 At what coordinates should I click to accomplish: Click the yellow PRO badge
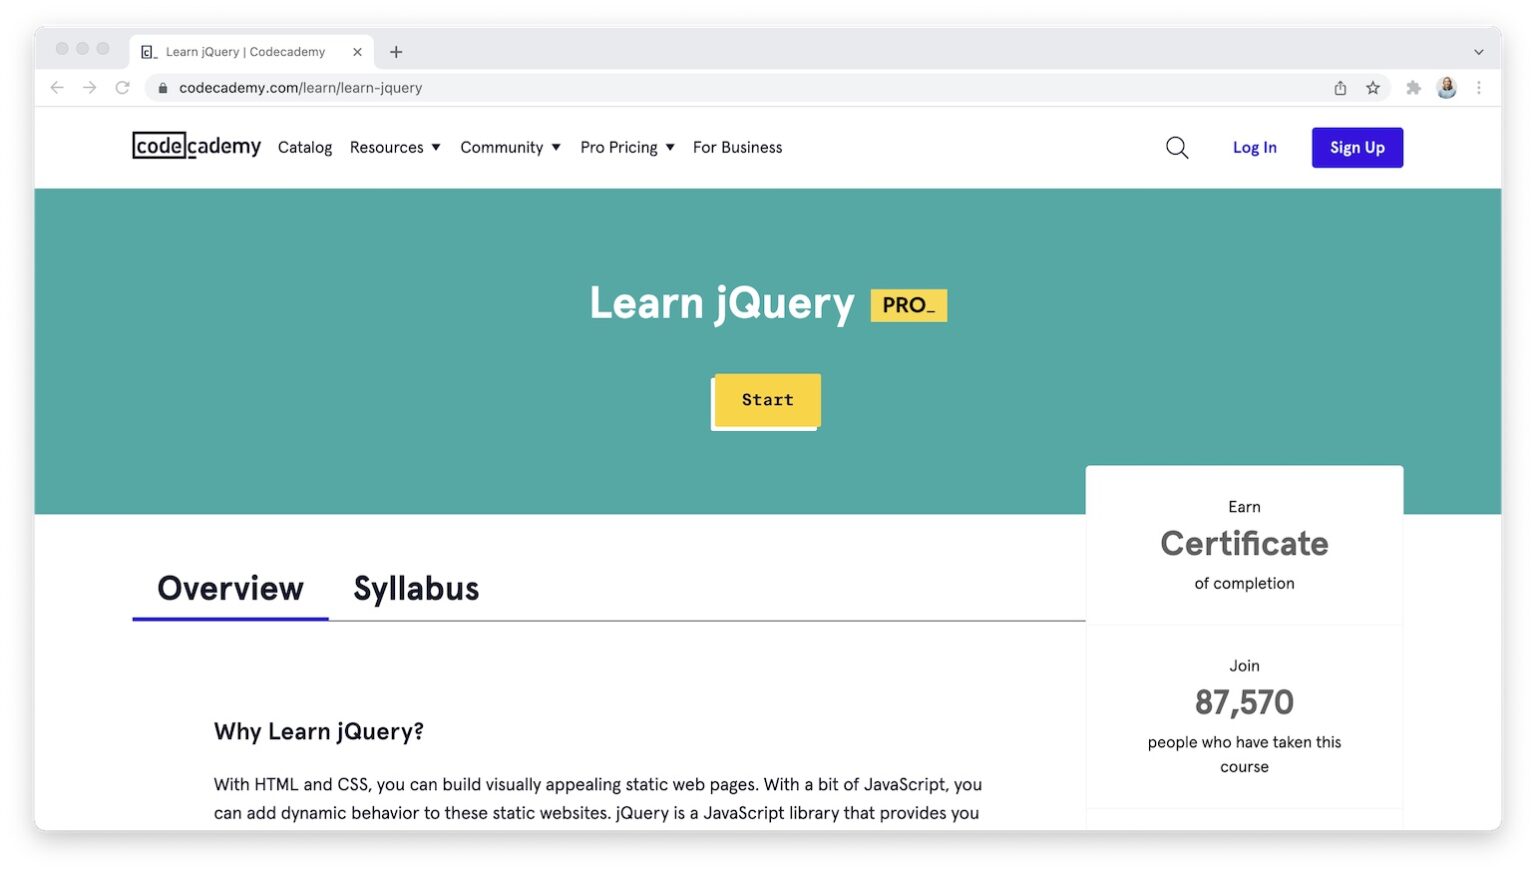(908, 304)
